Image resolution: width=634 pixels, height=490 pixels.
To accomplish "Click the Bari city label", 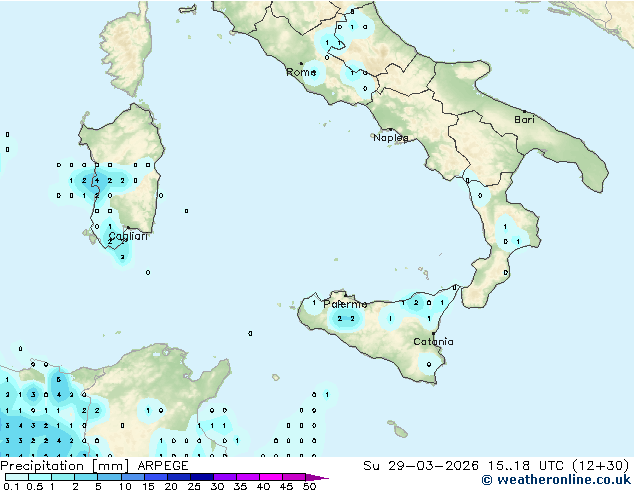I will tap(524, 119).
